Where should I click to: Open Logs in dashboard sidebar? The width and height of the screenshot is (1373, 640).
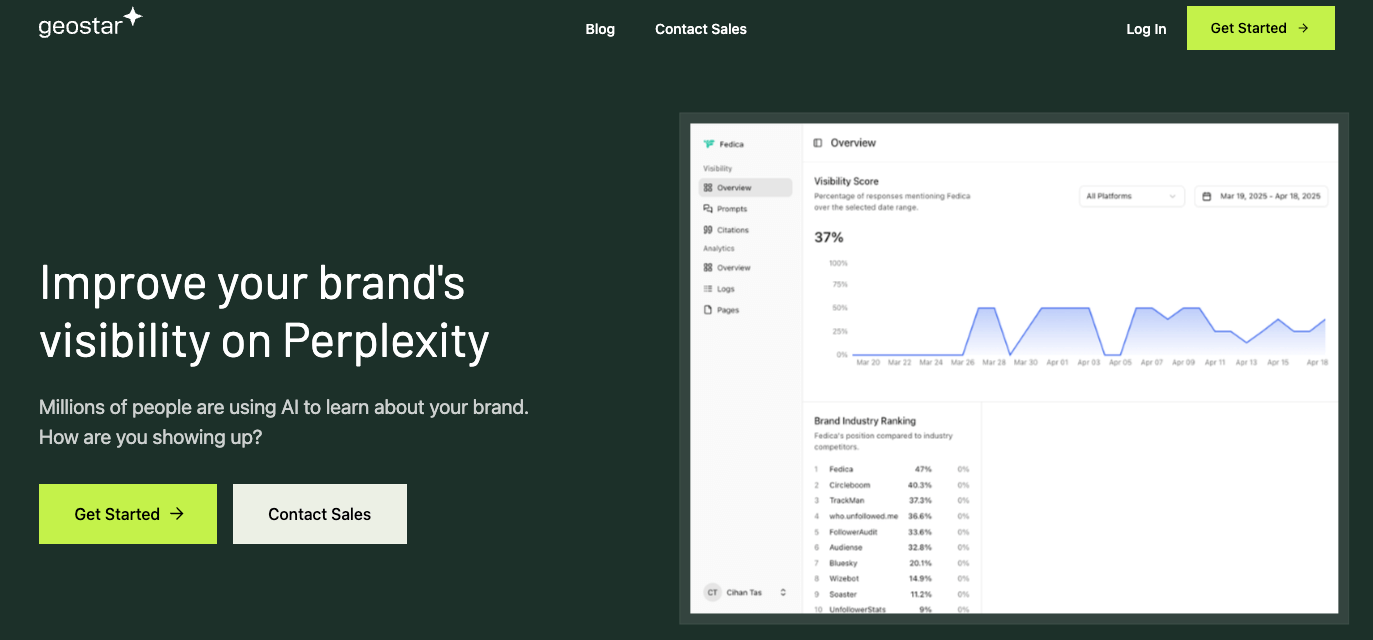[x=745, y=289]
